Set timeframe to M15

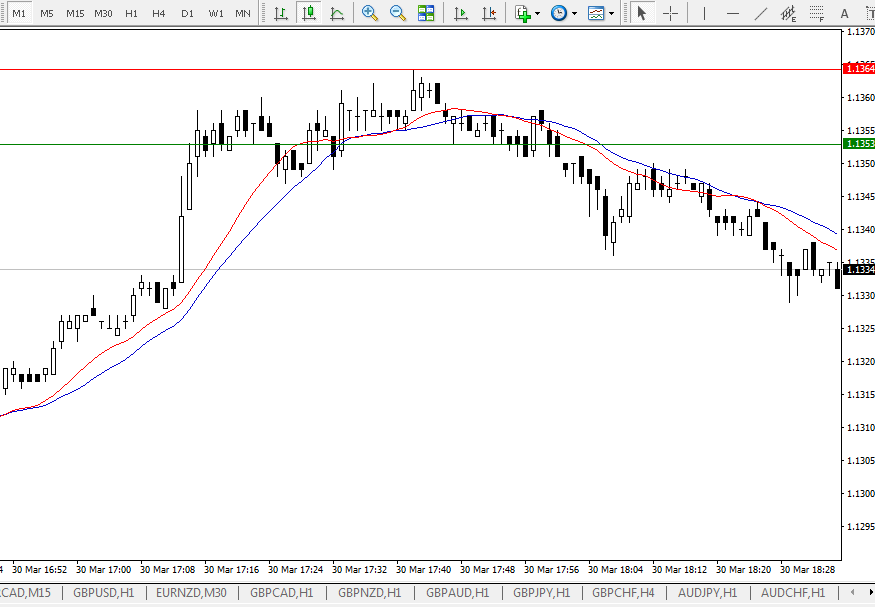click(x=75, y=13)
